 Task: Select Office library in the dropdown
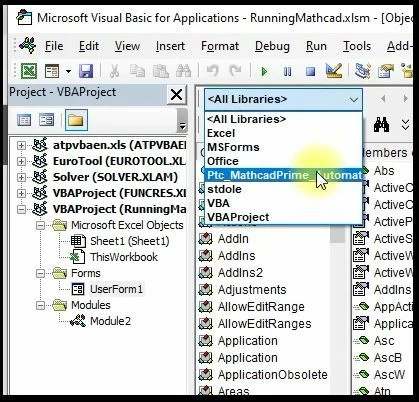(283, 161)
